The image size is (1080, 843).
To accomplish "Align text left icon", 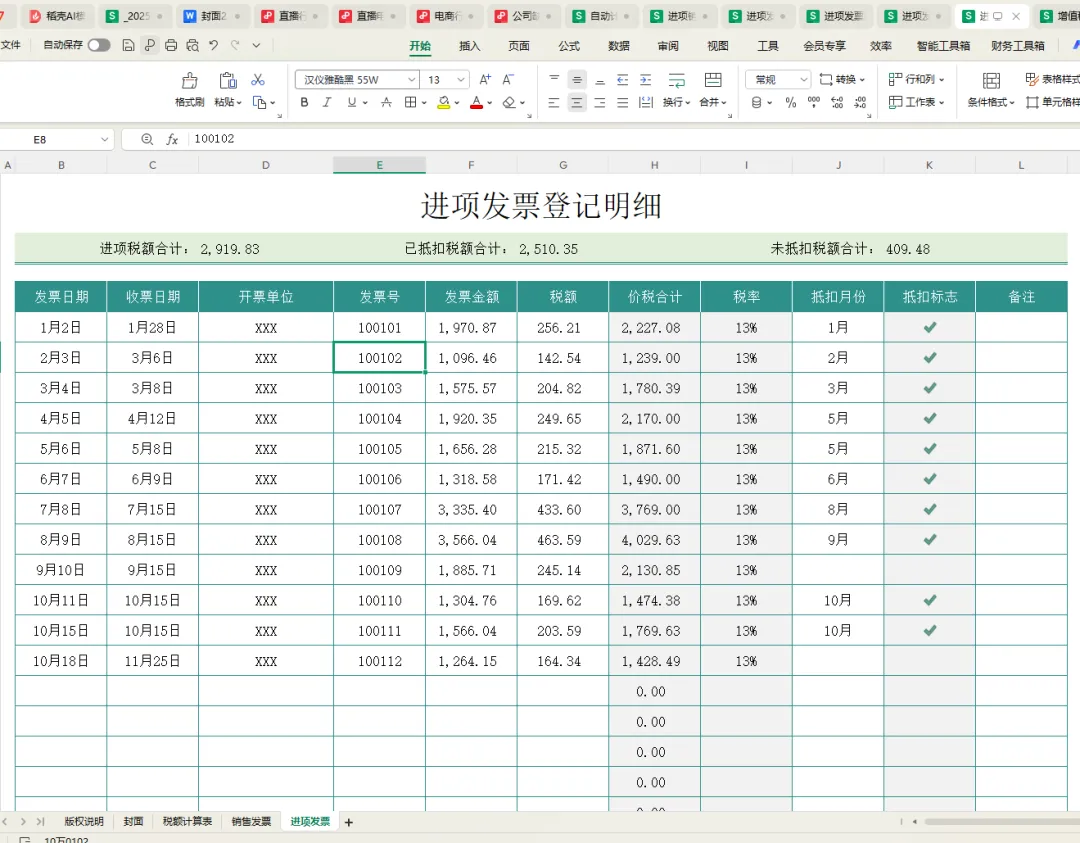I will pyautogui.click(x=554, y=103).
